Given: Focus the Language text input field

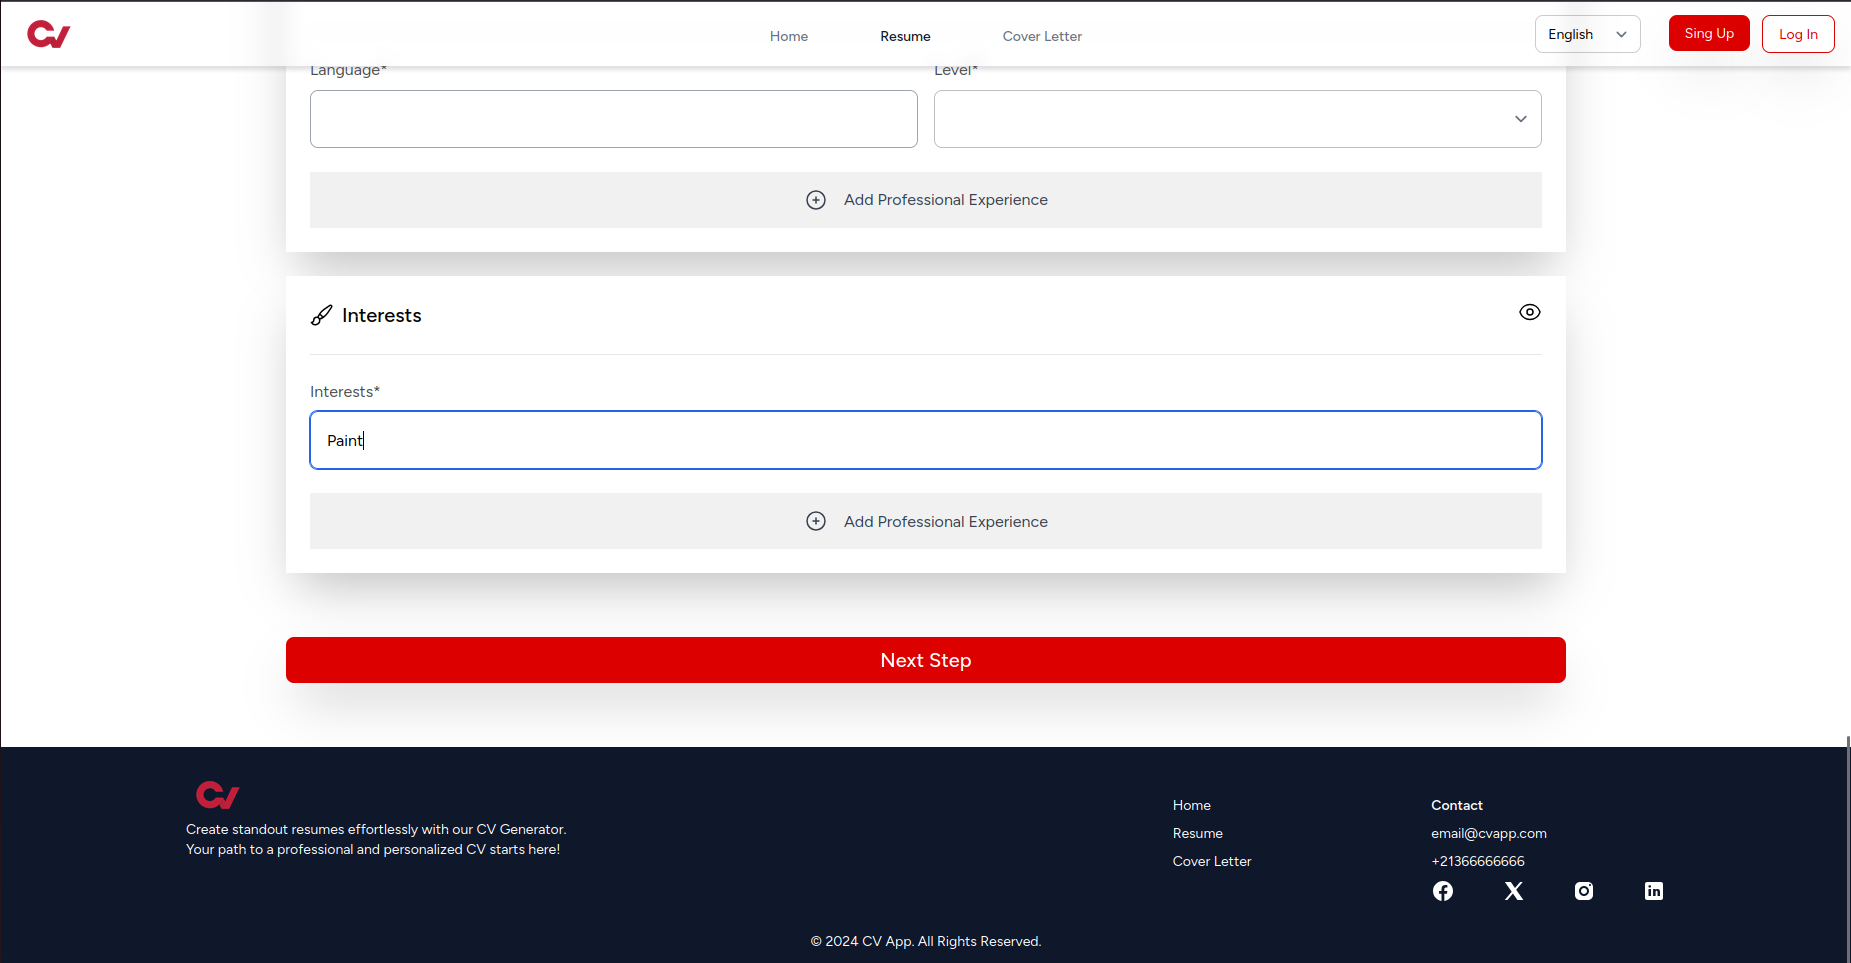Looking at the screenshot, I should (x=613, y=119).
